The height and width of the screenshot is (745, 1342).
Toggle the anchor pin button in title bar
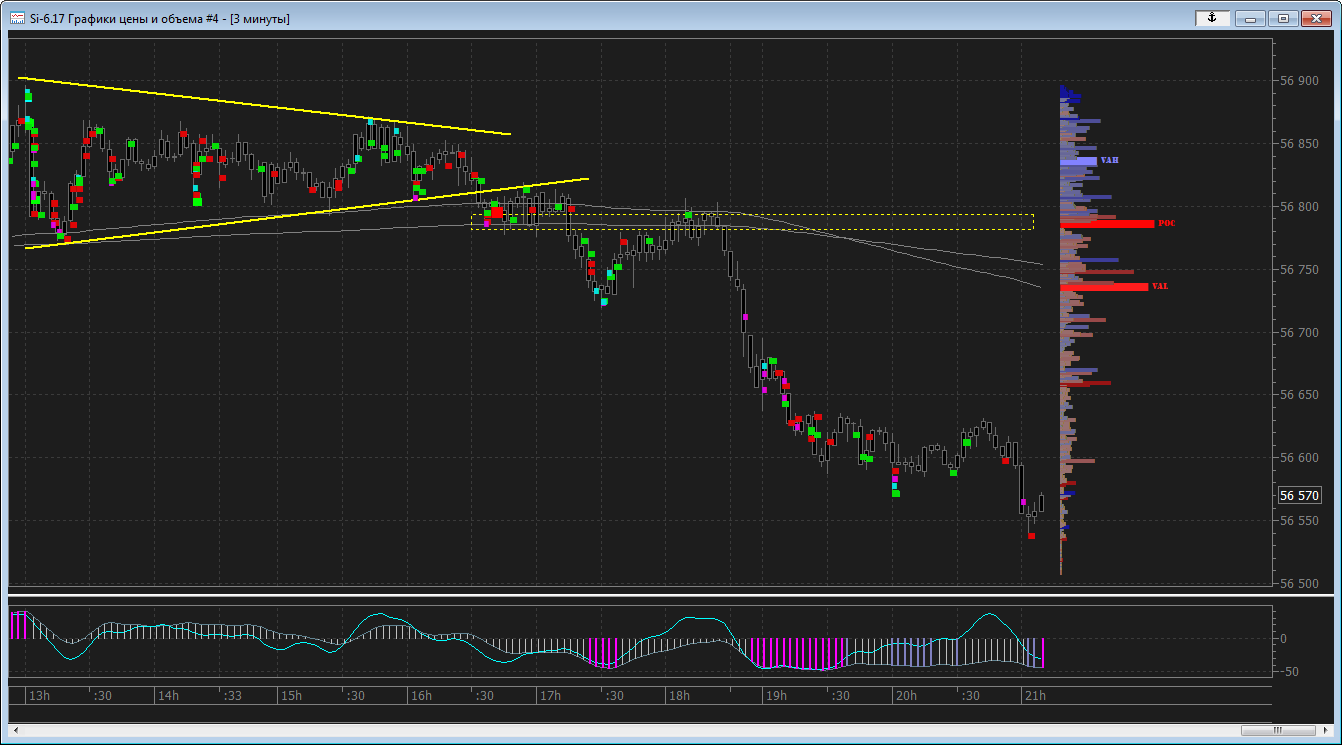[1211, 18]
